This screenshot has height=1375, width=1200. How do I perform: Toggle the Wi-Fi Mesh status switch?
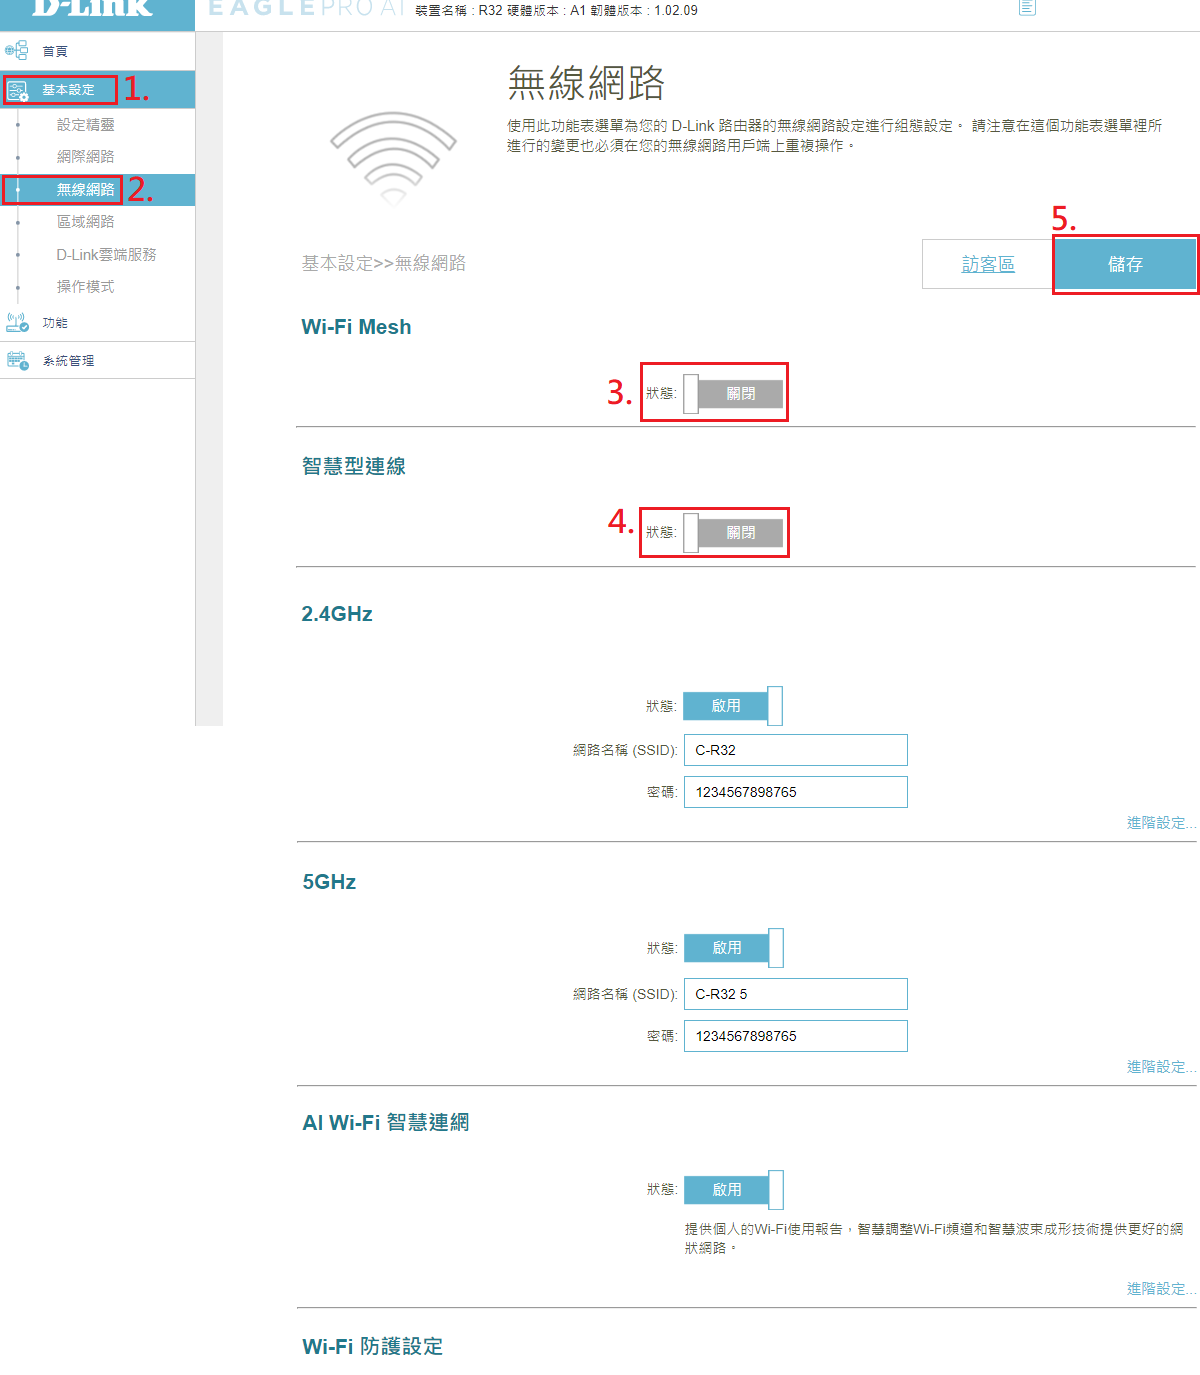click(x=733, y=394)
